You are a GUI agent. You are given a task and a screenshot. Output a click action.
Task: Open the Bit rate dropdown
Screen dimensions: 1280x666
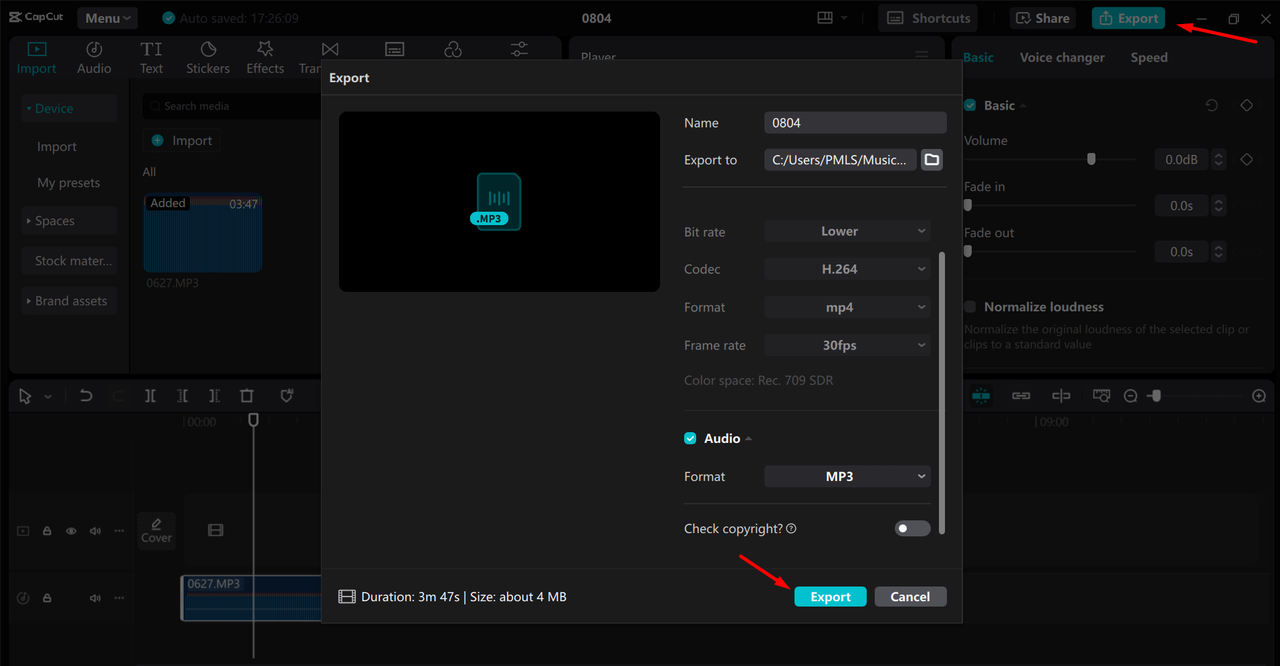point(847,231)
